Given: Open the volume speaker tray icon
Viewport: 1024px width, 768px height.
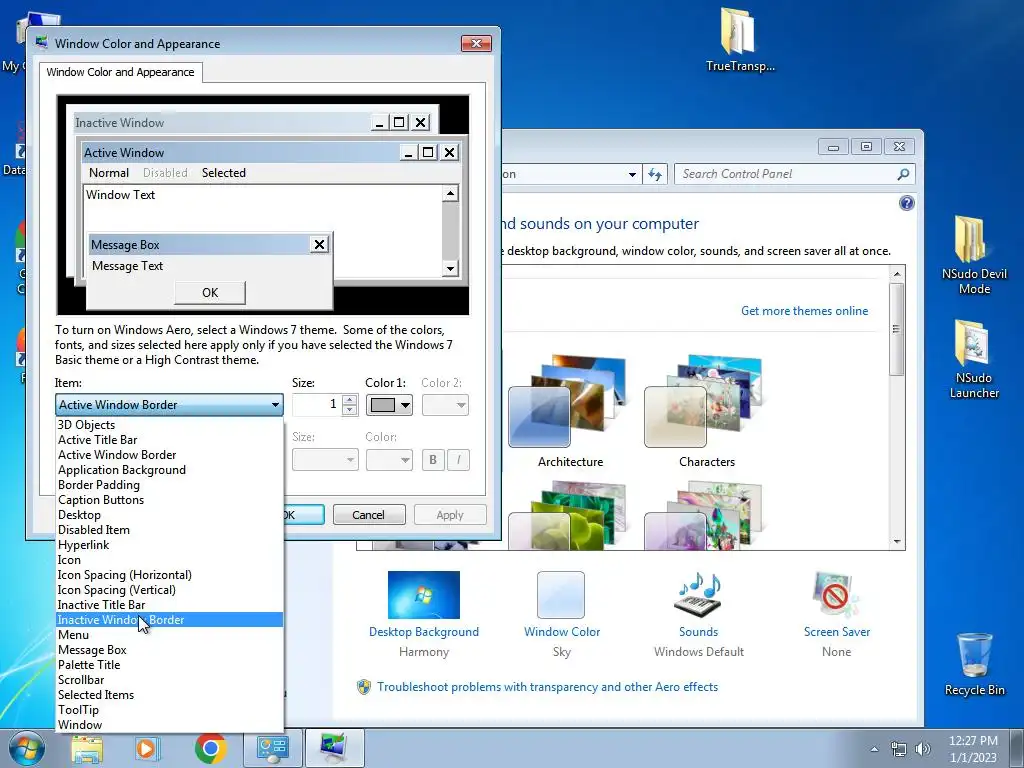Looking at the screenshot, I should tap(923, 749).
